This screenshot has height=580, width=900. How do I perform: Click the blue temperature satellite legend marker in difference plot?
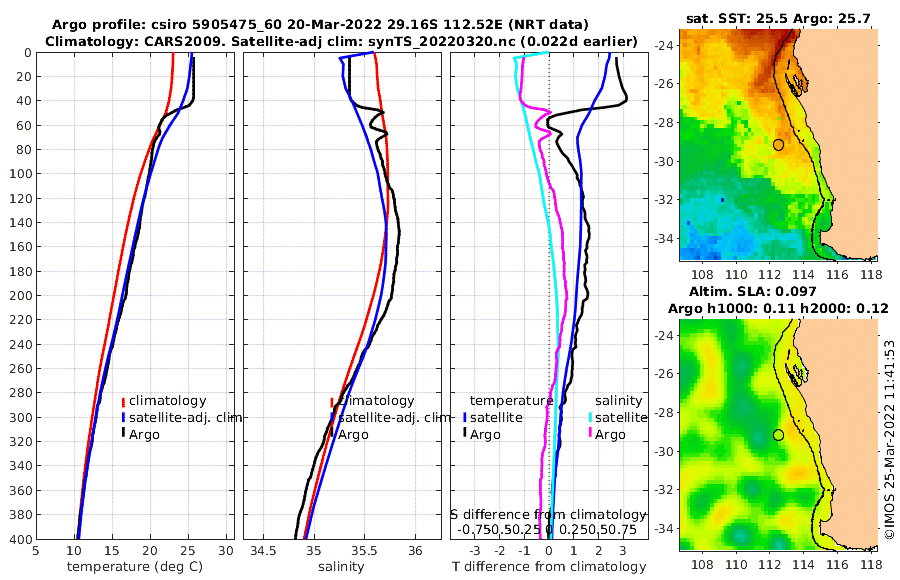[464, 417]
